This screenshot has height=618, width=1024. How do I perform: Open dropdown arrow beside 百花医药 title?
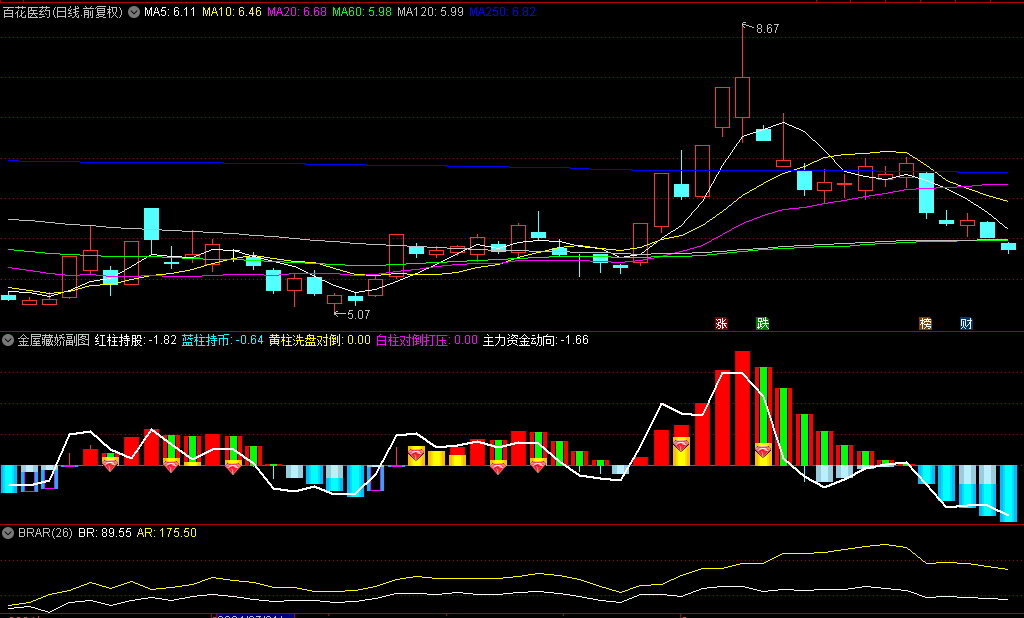click(x=134, y=12)
